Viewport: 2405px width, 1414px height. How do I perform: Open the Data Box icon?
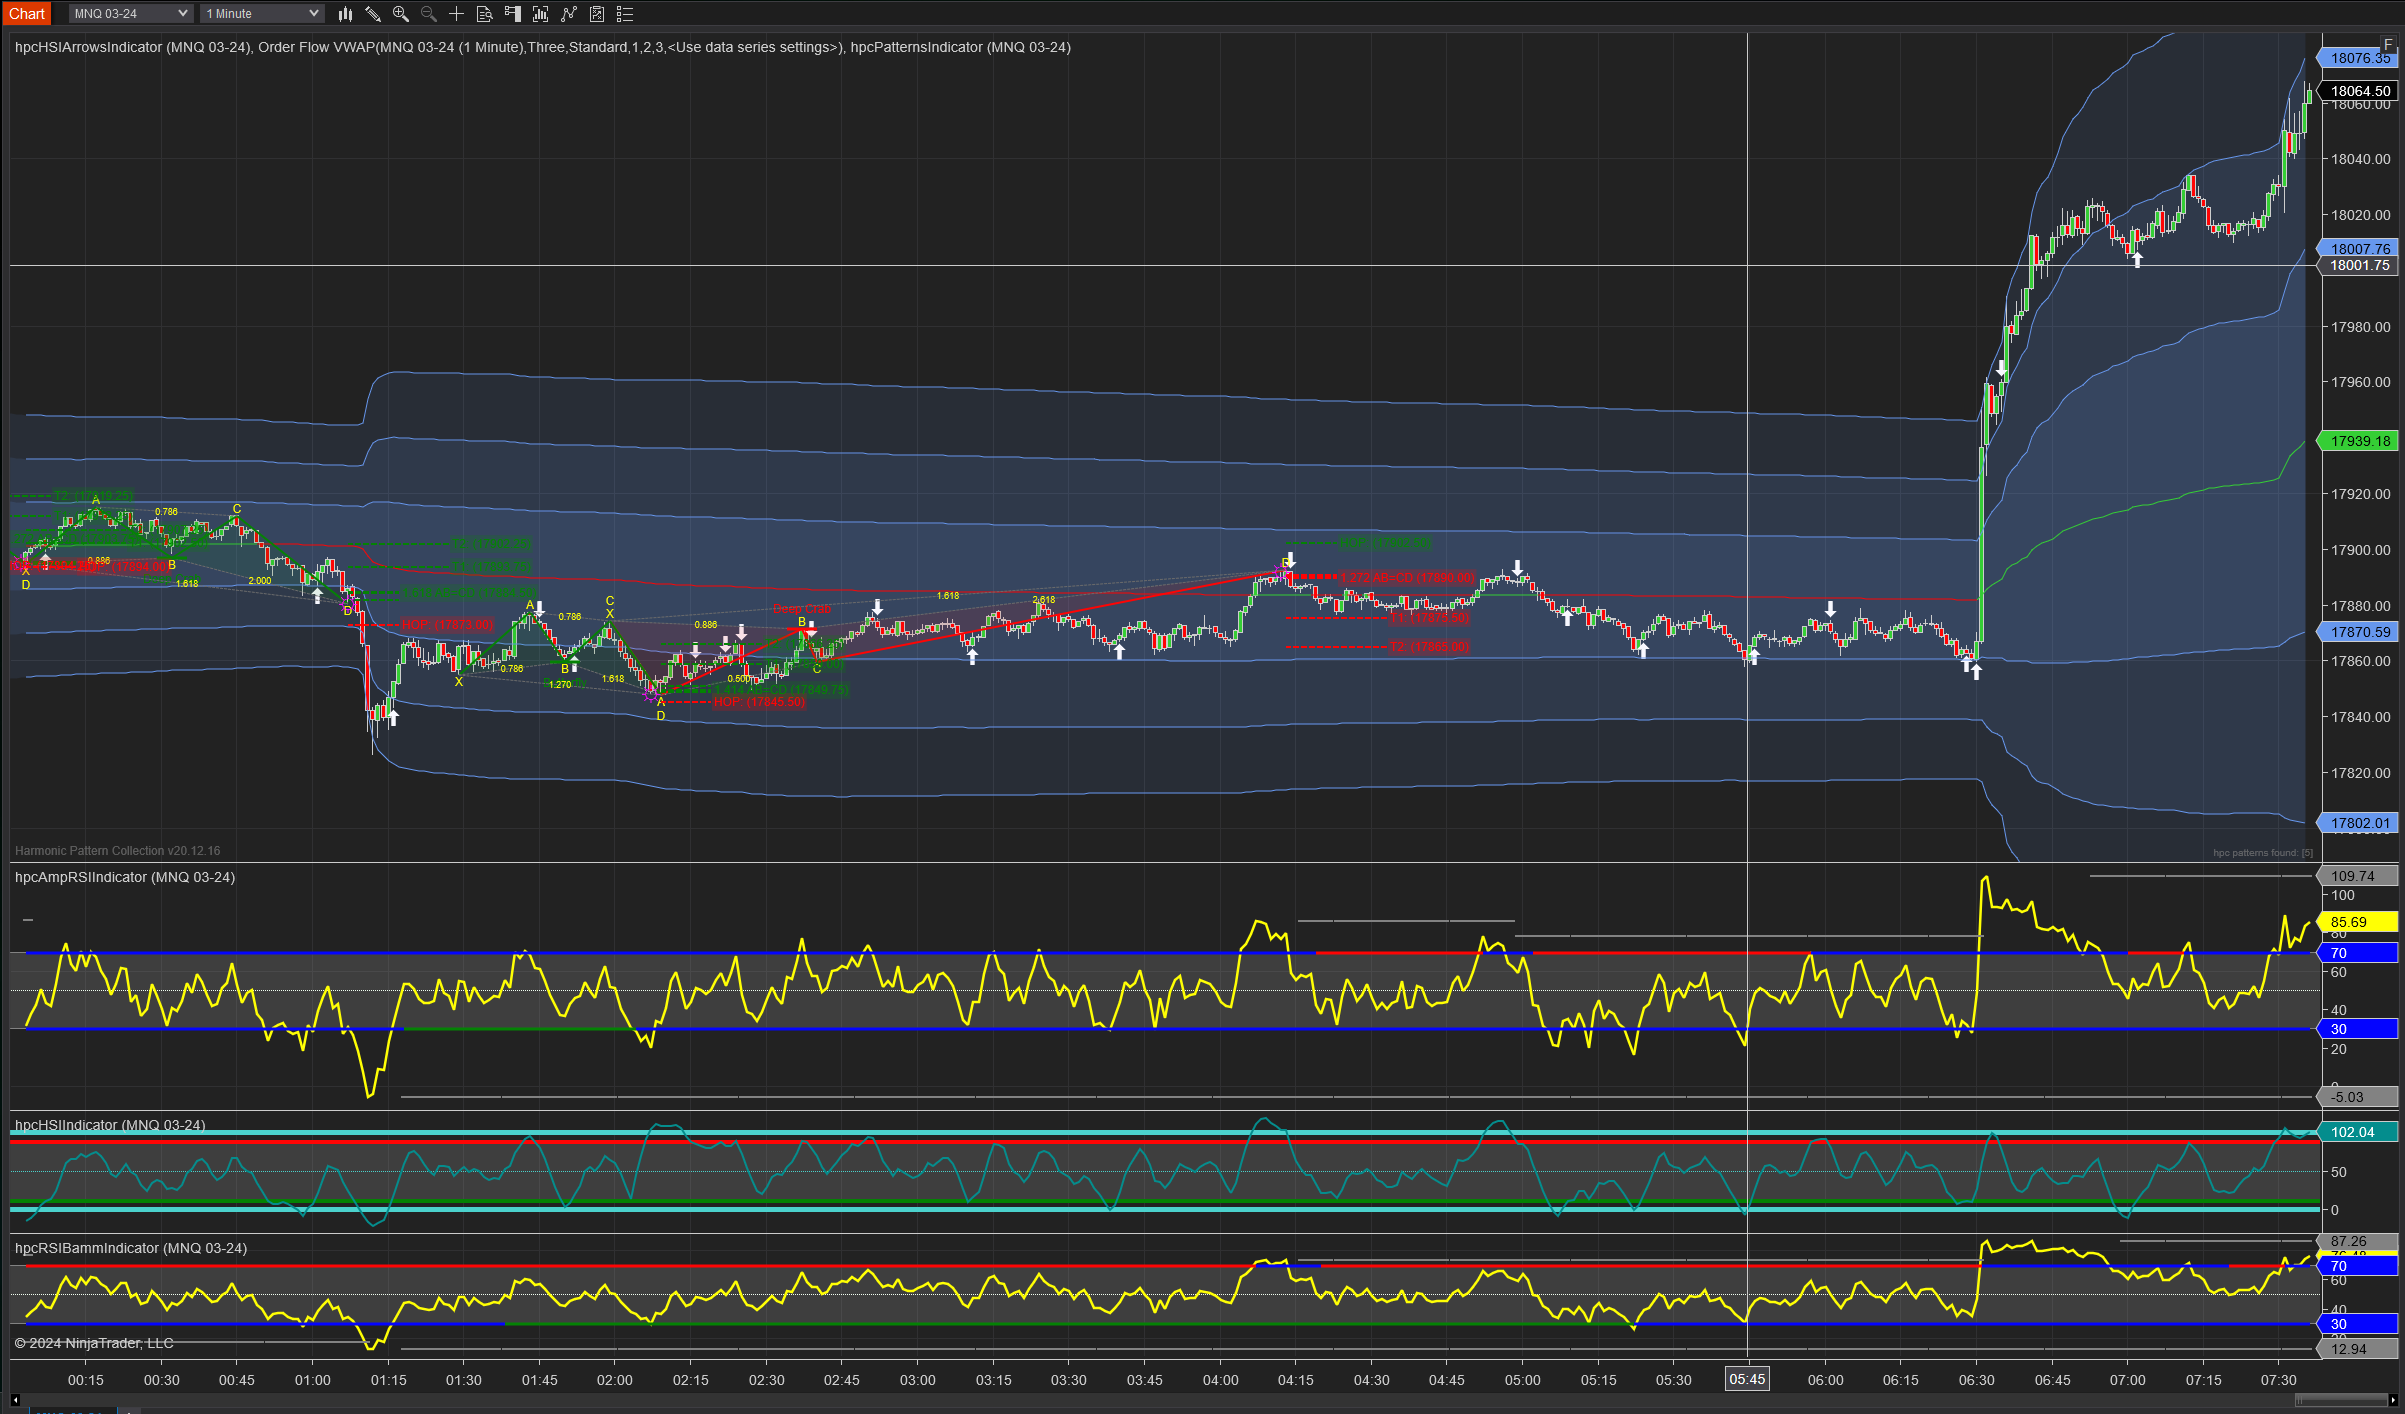click(484, 14)
